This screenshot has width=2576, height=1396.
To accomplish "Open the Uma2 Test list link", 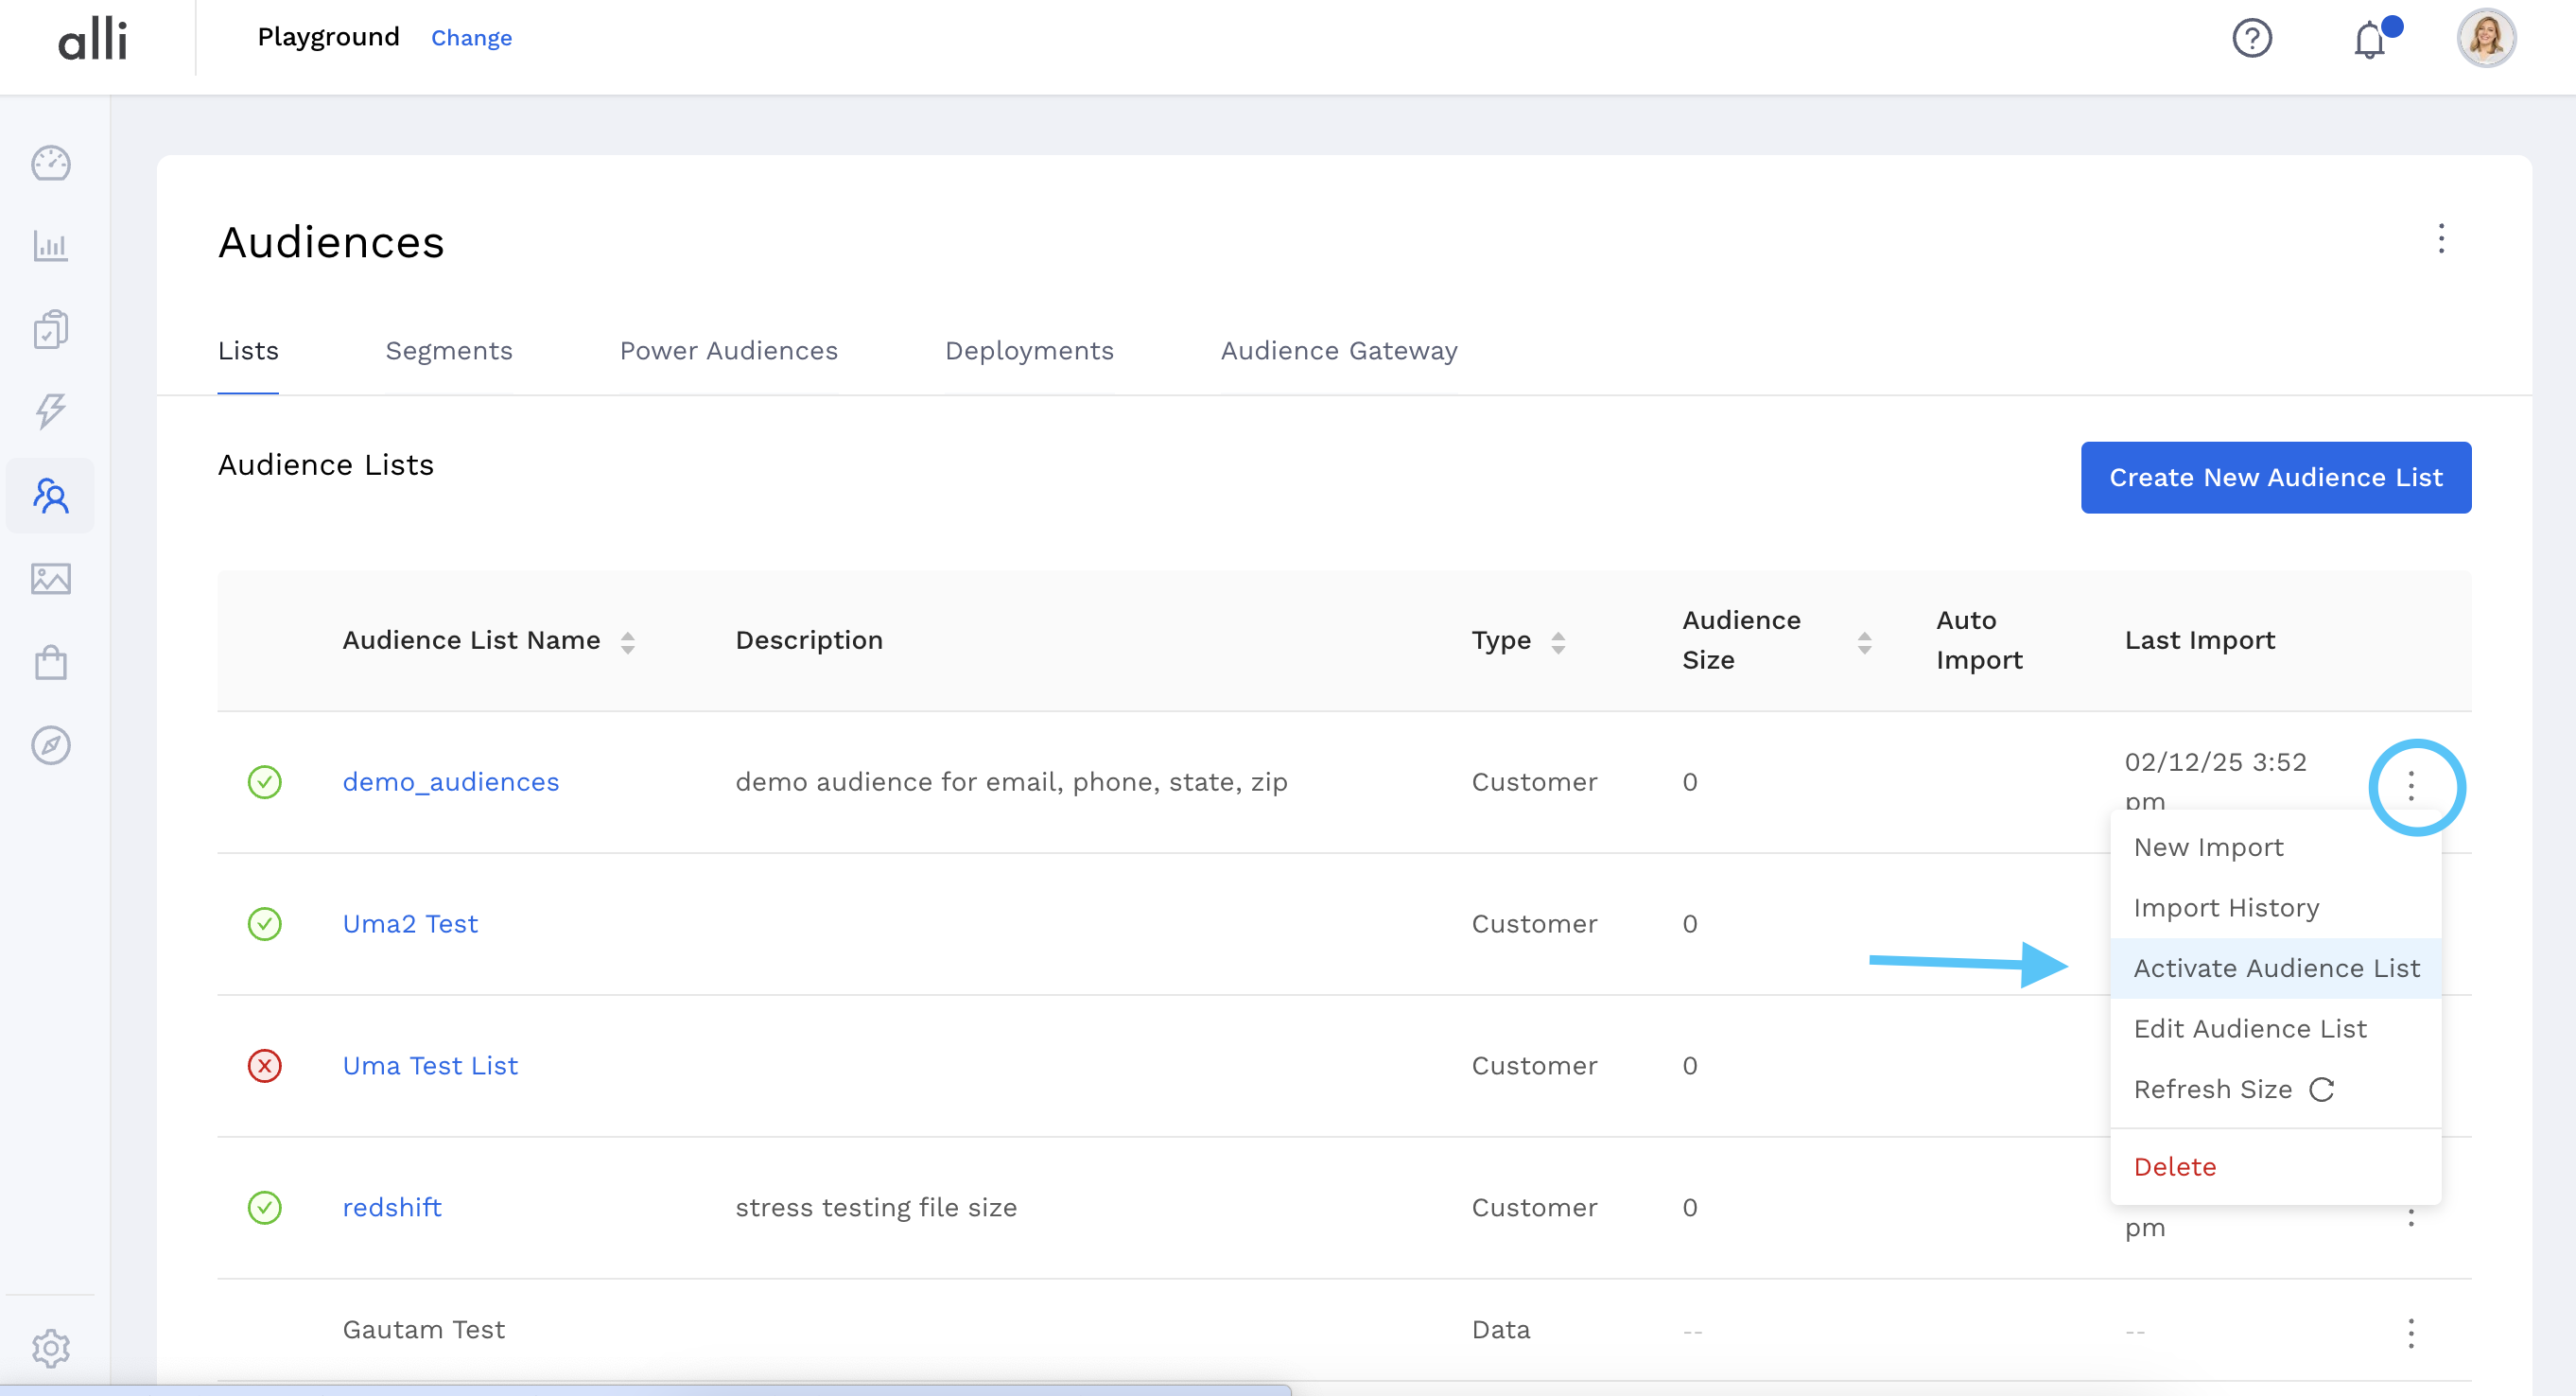I will [410, 924].
